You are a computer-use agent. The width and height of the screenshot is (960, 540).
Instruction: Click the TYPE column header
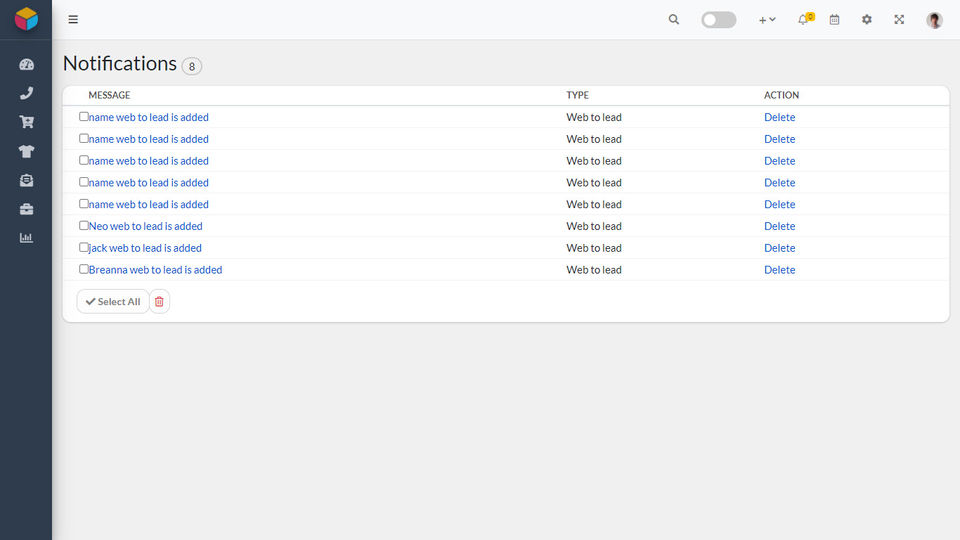(x=577, y=95)
